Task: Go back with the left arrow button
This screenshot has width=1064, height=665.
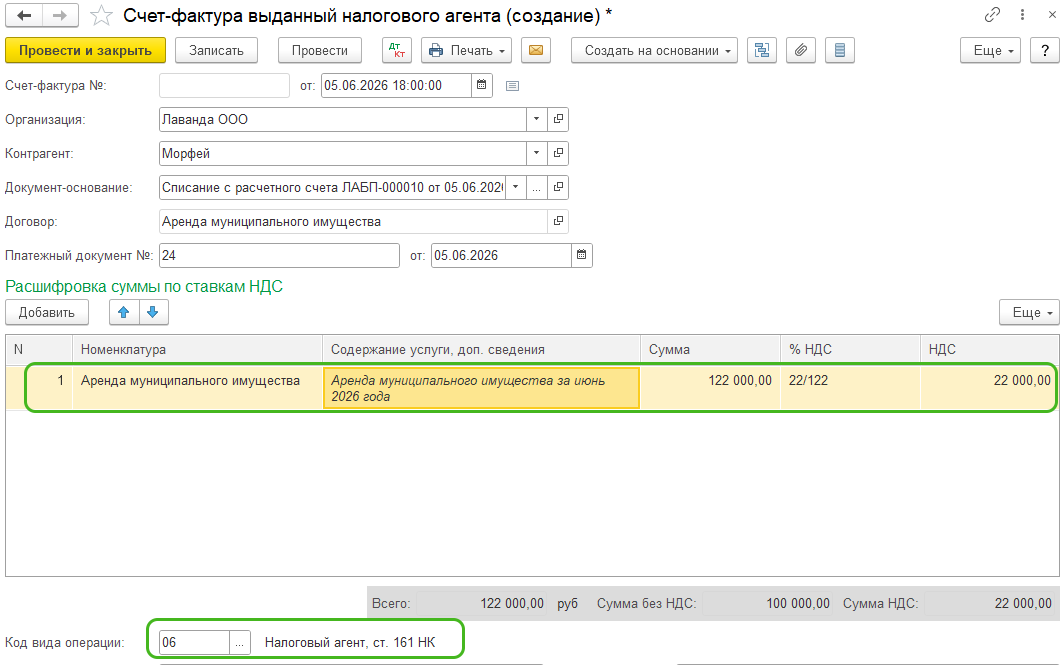Action: click(24, 15)
